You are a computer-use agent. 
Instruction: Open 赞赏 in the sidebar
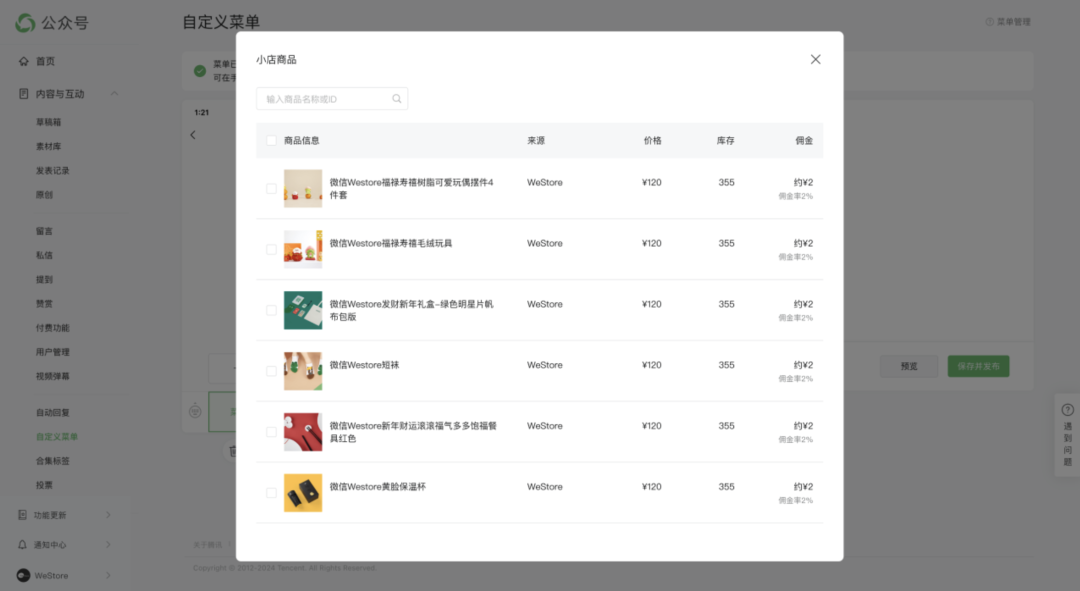(44, 303)
